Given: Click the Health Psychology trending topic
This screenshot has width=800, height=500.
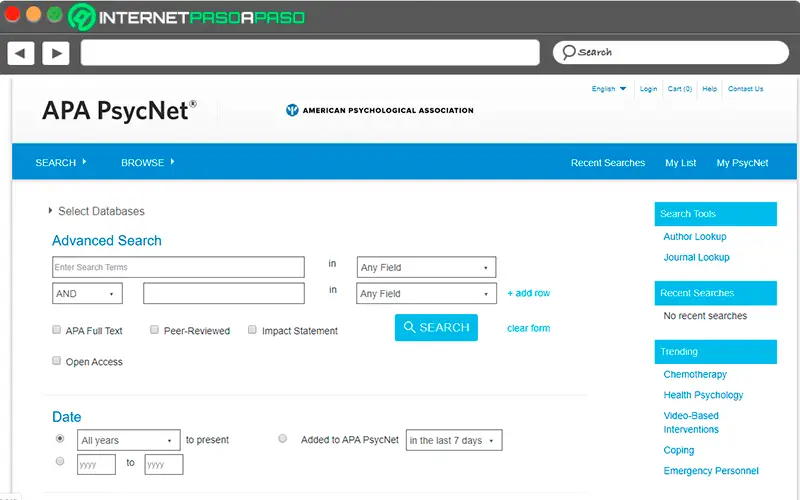Looking at the screenshot, I should click(x=703, y=395).
